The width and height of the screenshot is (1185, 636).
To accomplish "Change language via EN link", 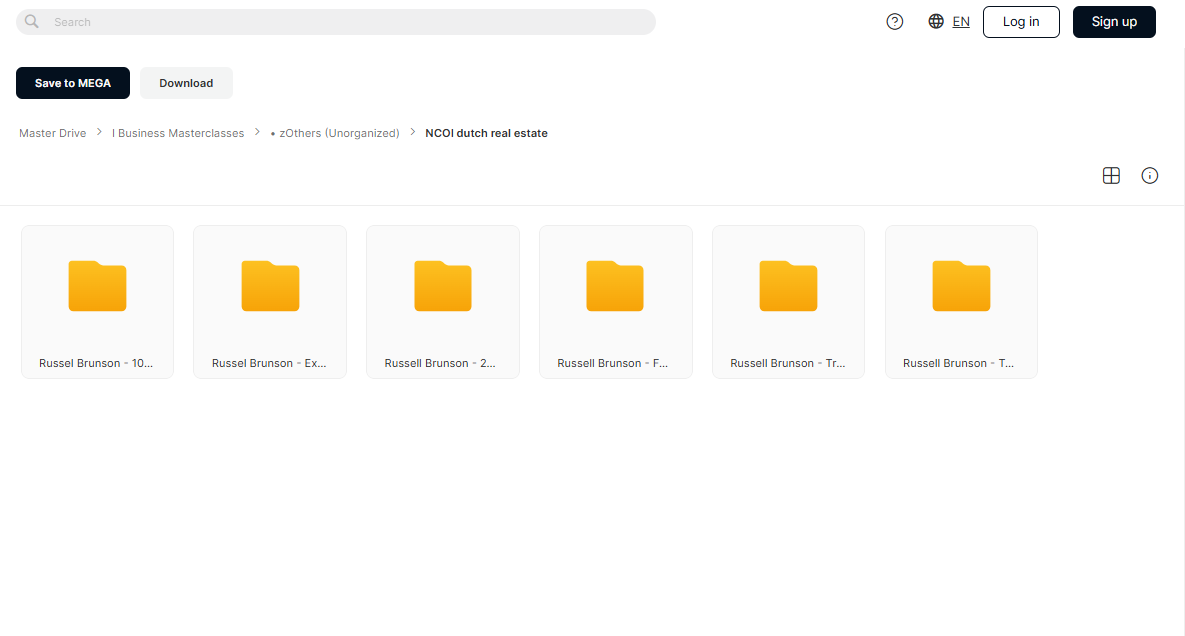I will 961,22.
